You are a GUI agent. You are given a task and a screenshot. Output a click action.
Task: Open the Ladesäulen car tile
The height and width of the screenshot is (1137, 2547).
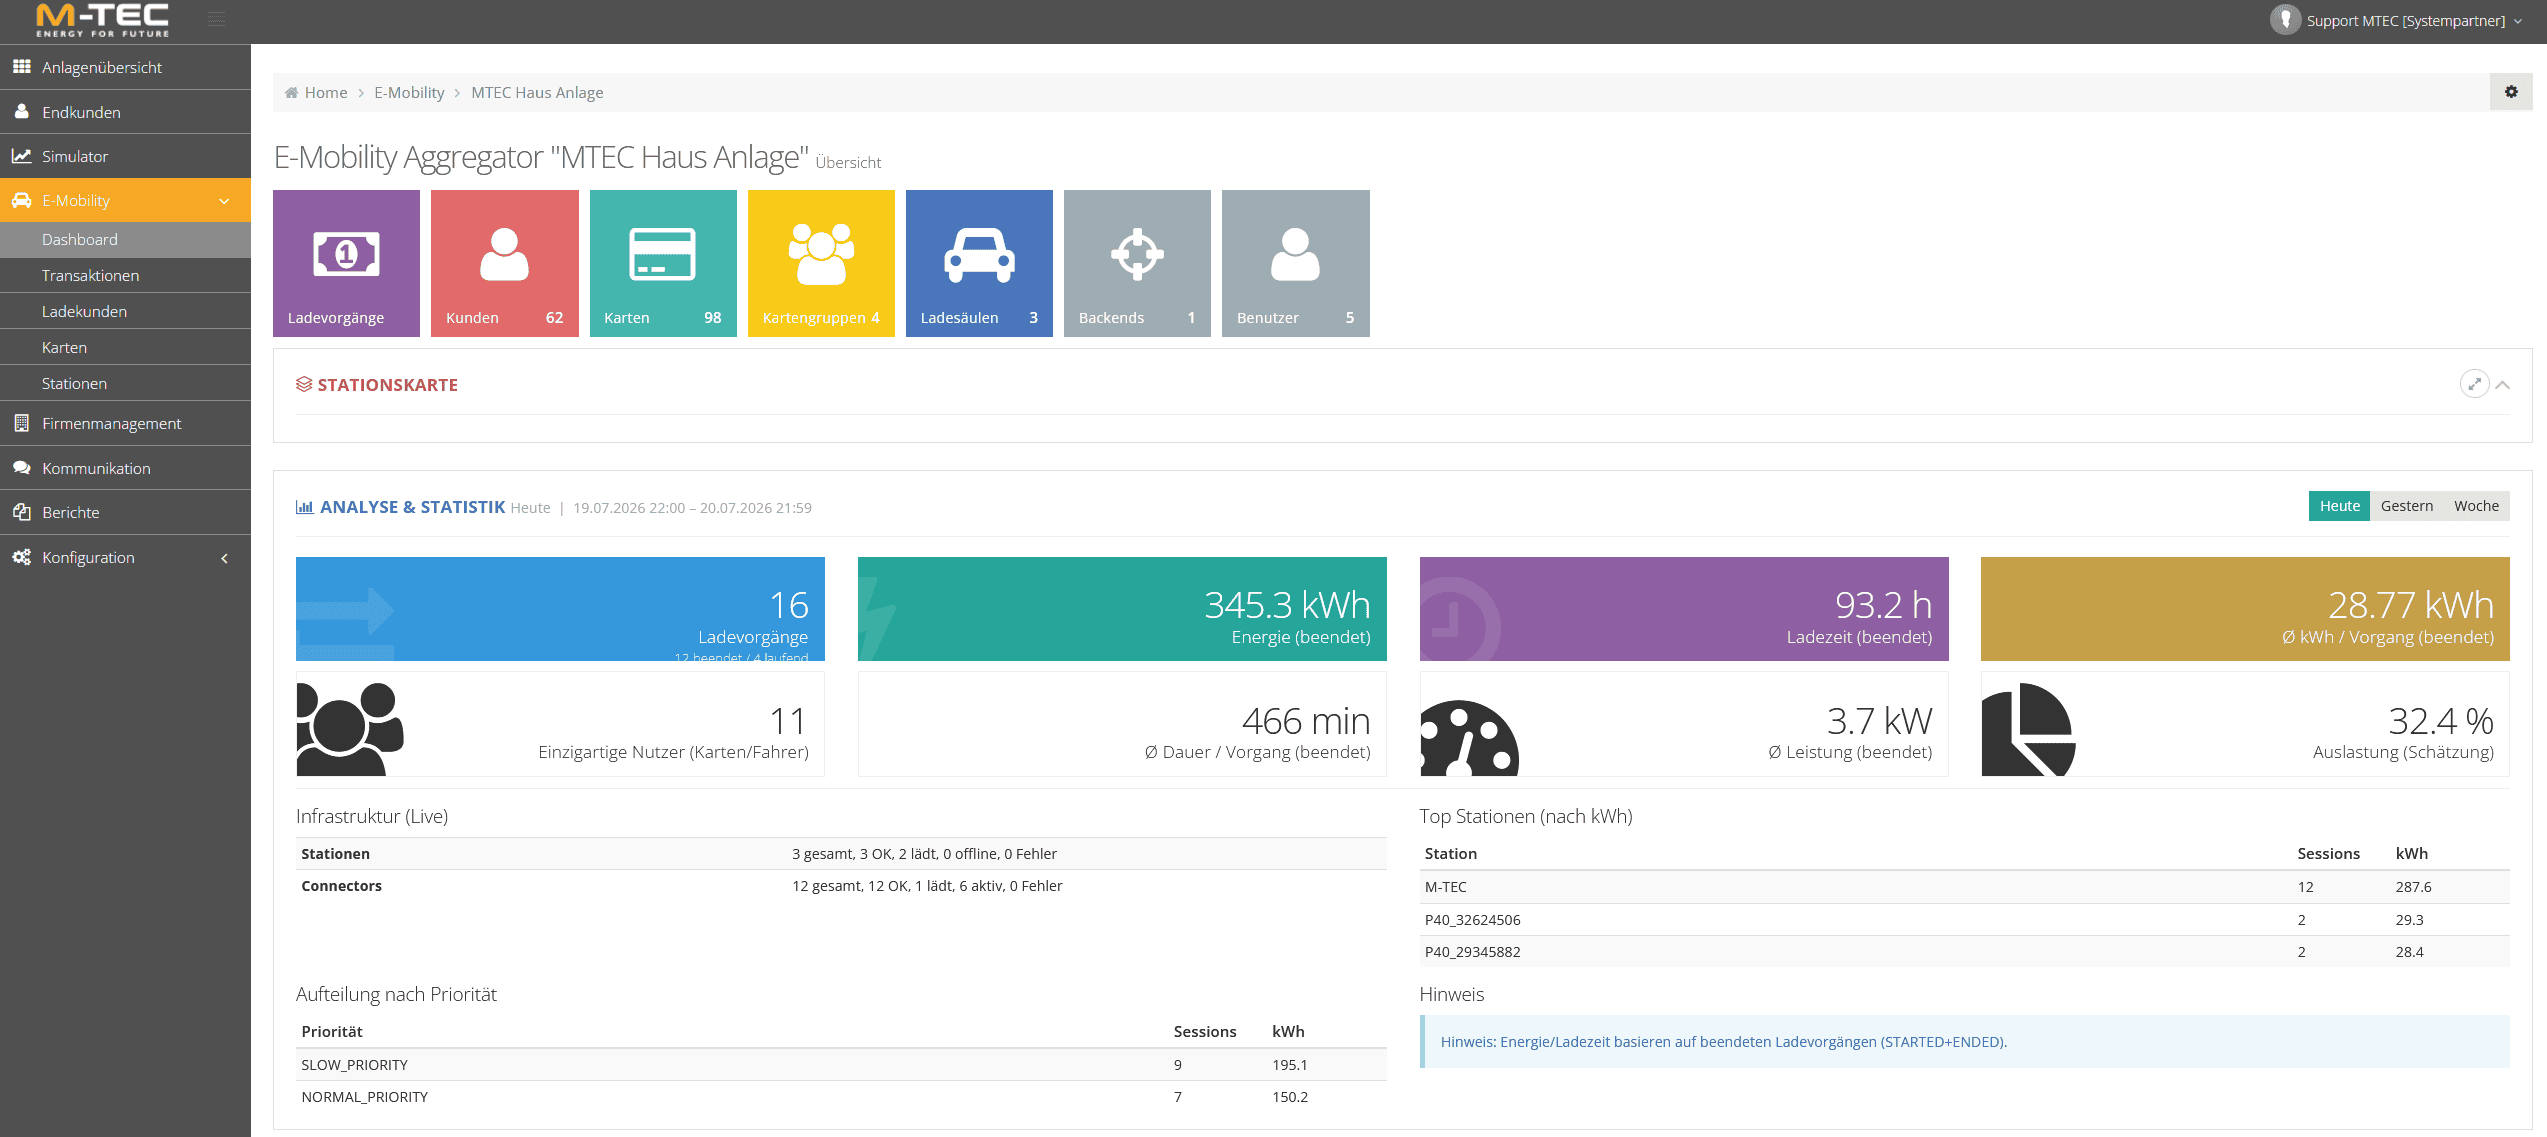click(979, 263)
